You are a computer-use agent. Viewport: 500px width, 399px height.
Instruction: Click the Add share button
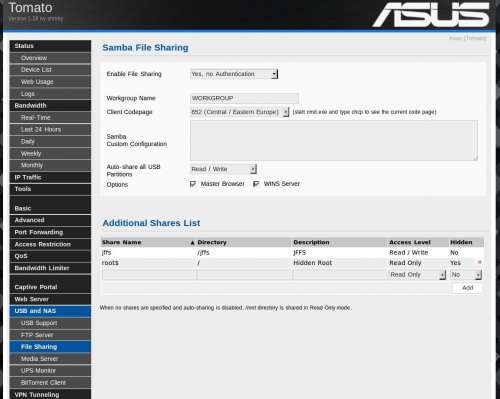(467, 288)
